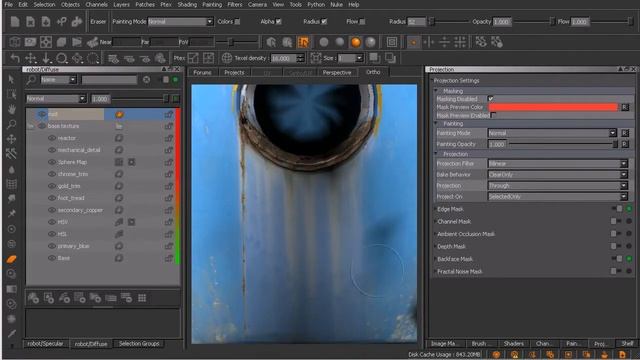Click the four-way move arrows toolbar icon
The width and height of the screenshot is (640, 360).
[x=31, y=58]
